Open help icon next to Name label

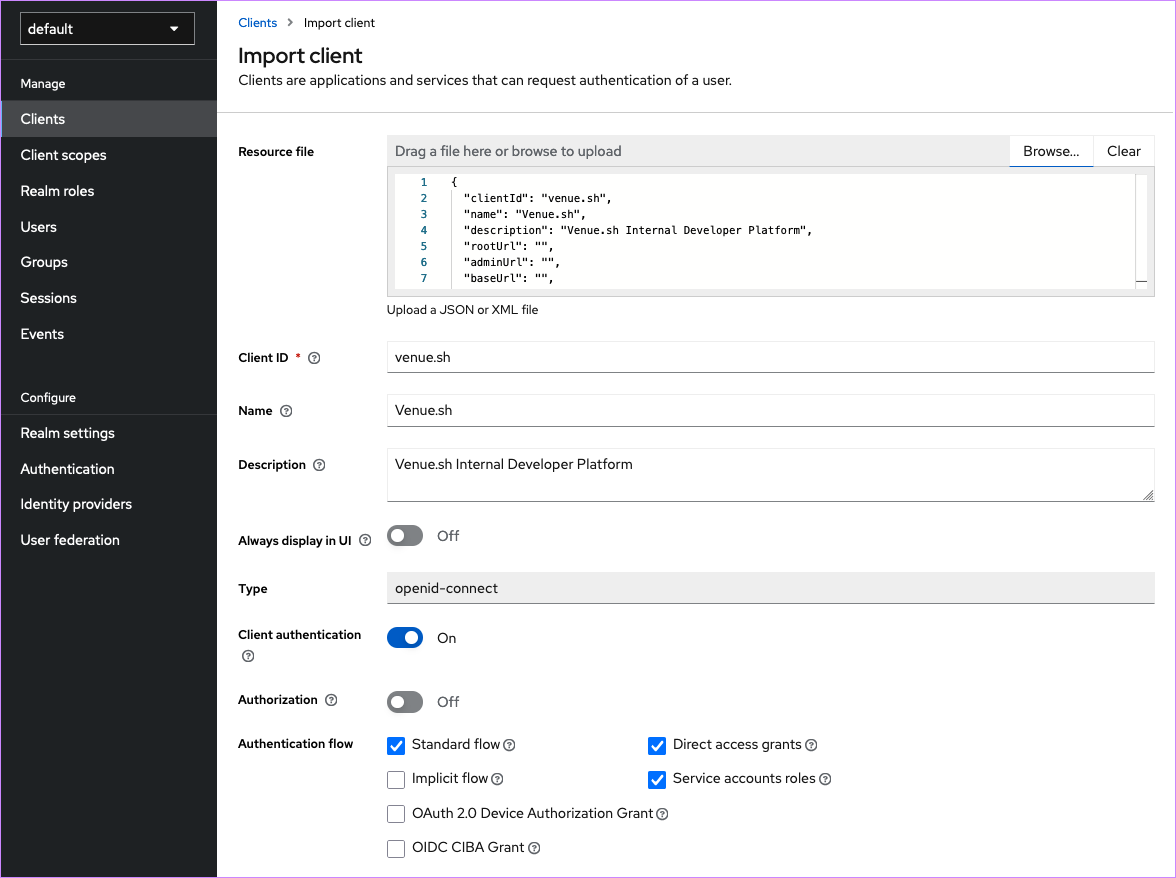(x=286, y=411)
